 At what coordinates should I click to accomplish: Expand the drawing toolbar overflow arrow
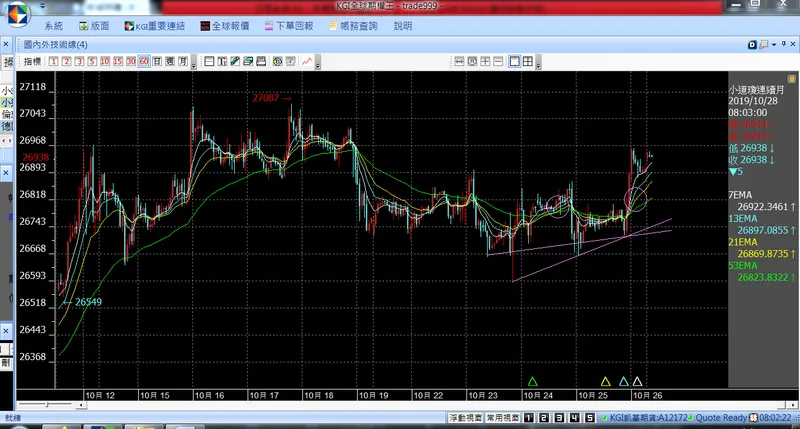click(318, 63)
